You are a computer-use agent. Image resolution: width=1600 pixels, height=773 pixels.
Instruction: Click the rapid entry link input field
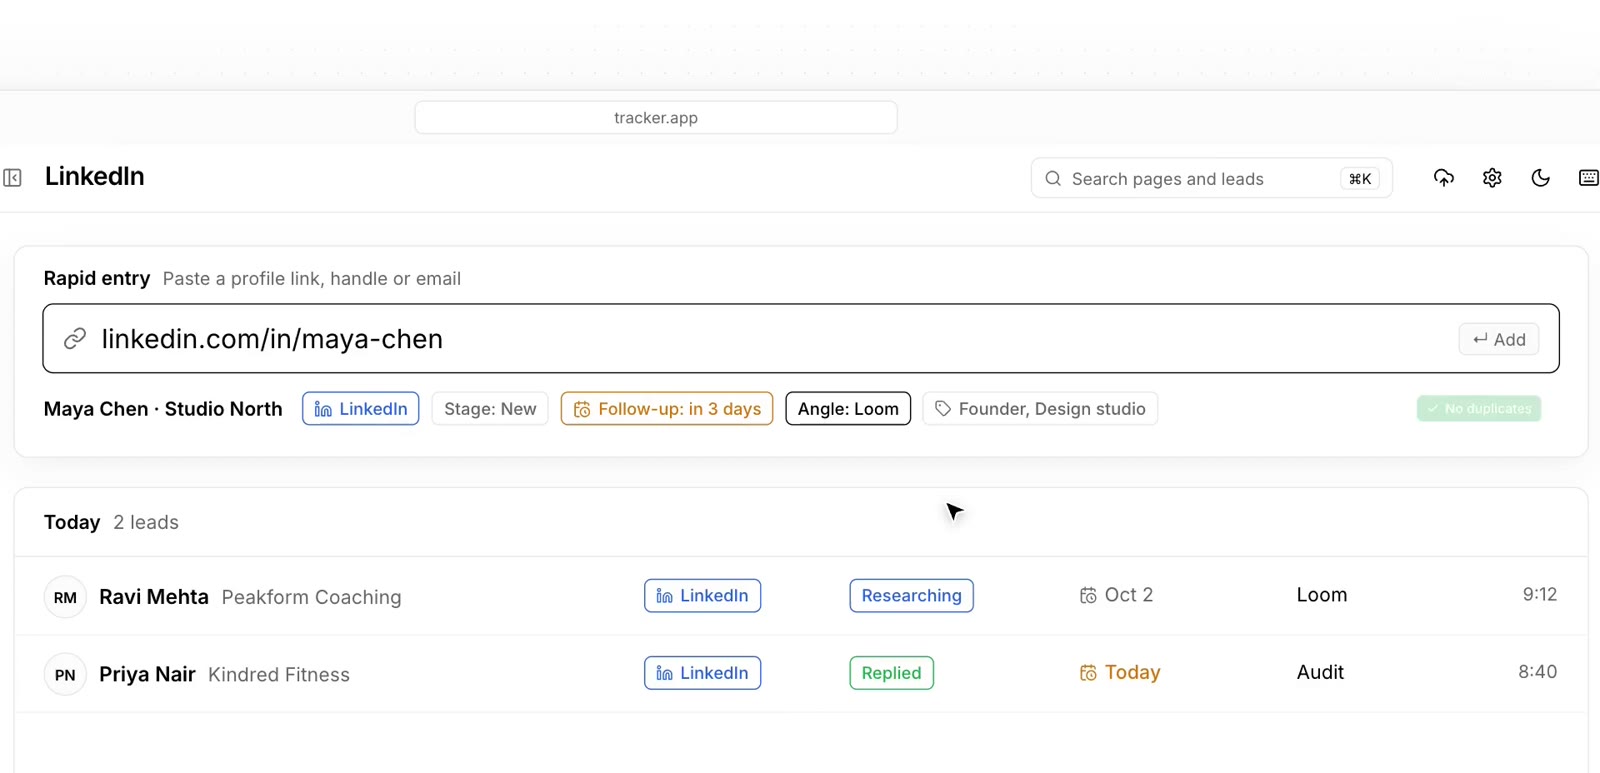(x=801, y=338)
